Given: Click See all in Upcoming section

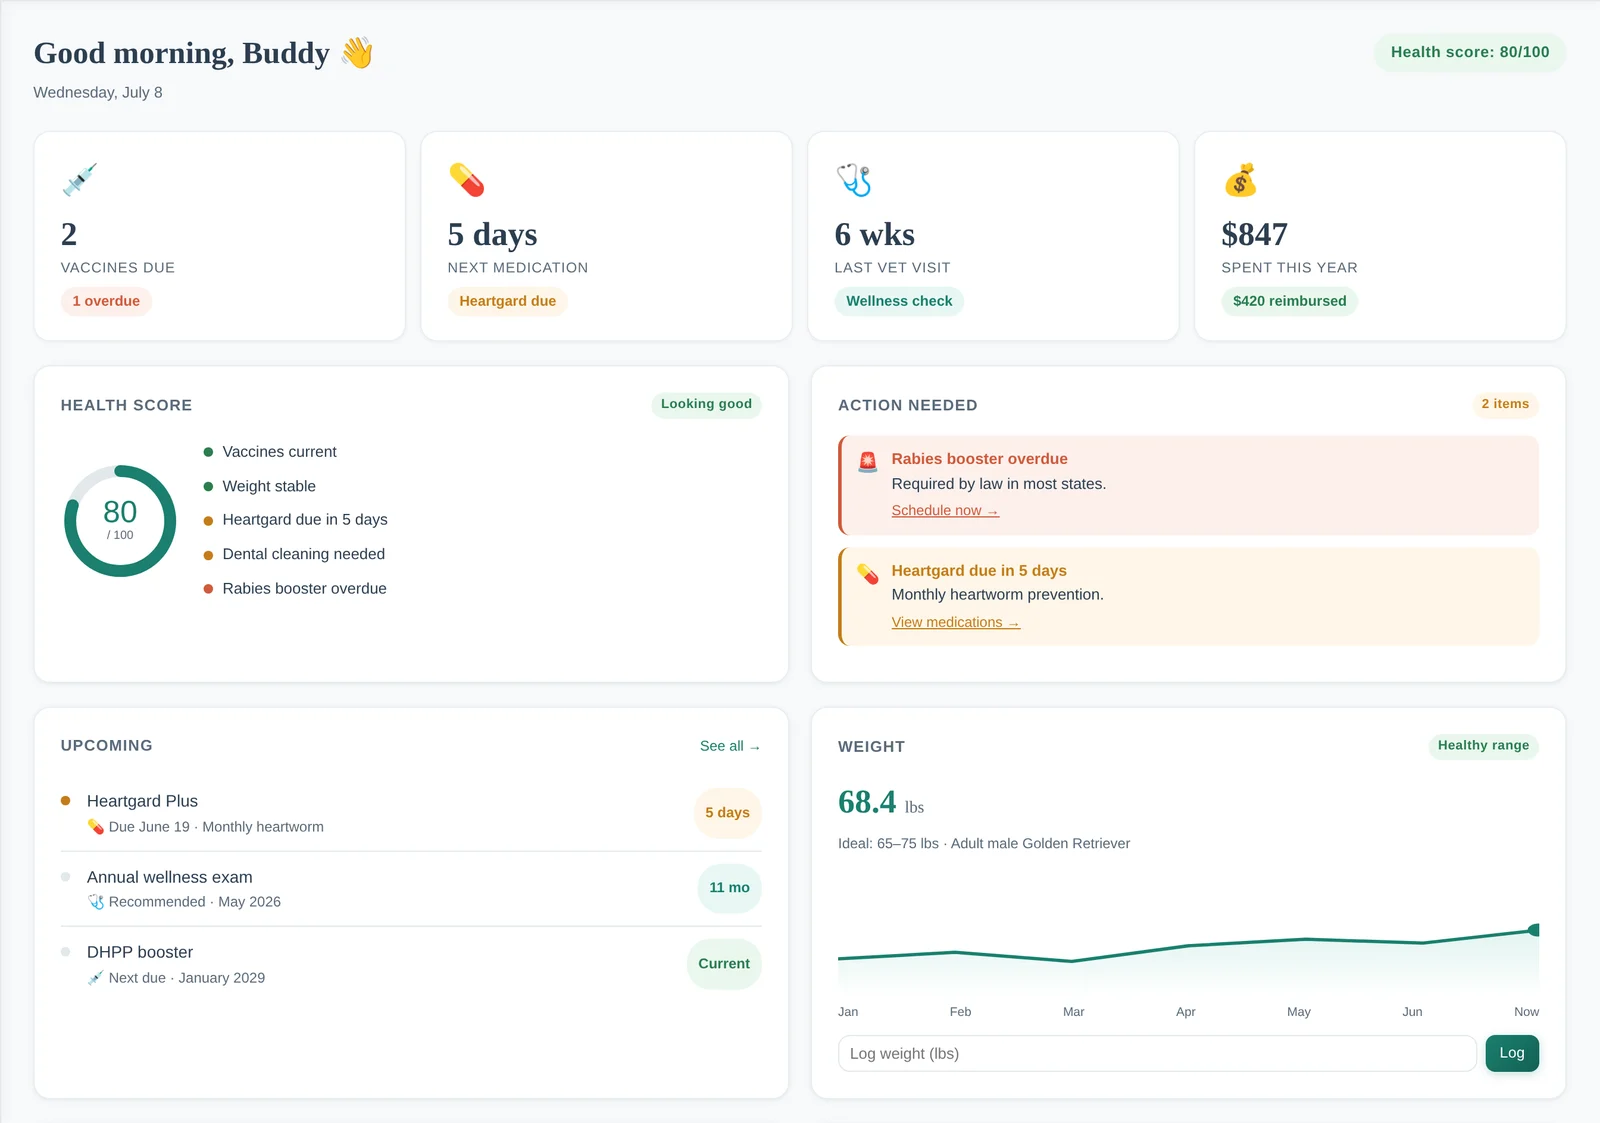Looking at the screenshot, I should tap(730, 746).
